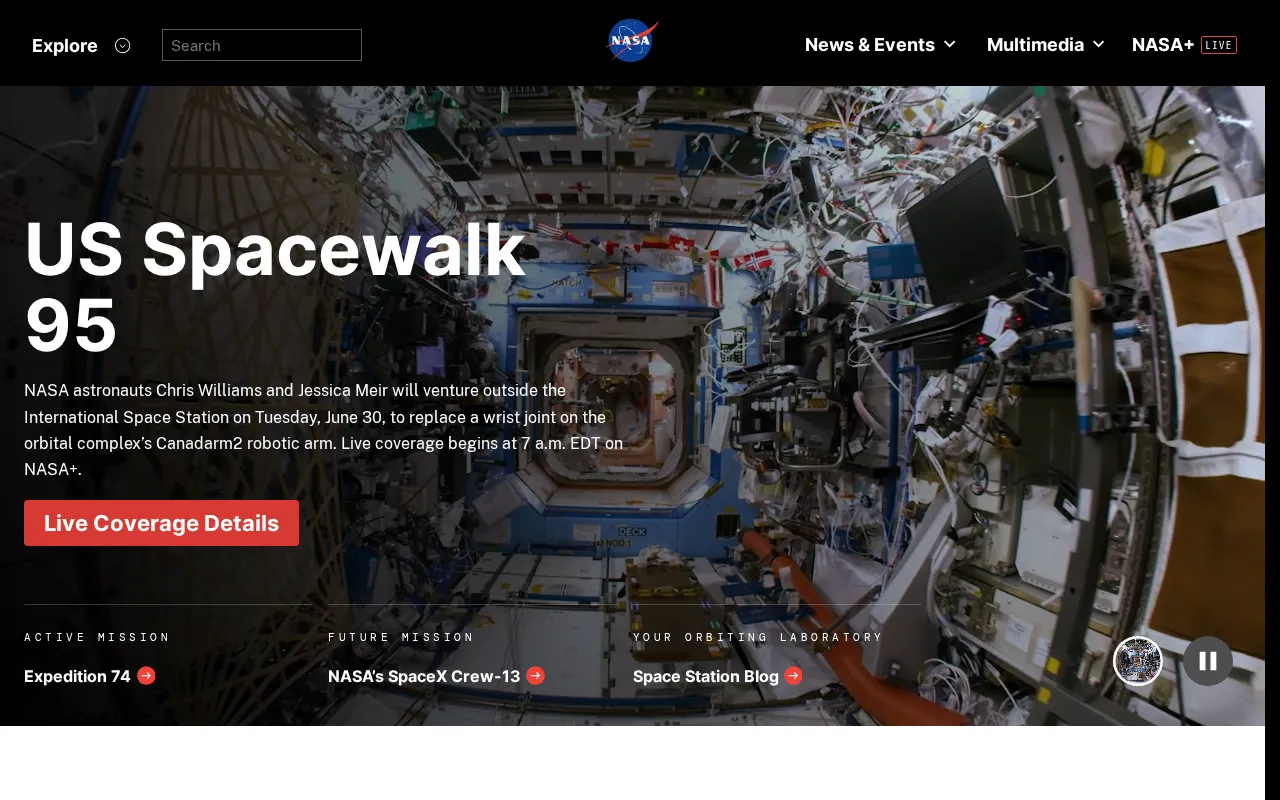
Task: Expand the News & Events dropdown chevron
Action: tap(949, 44)
